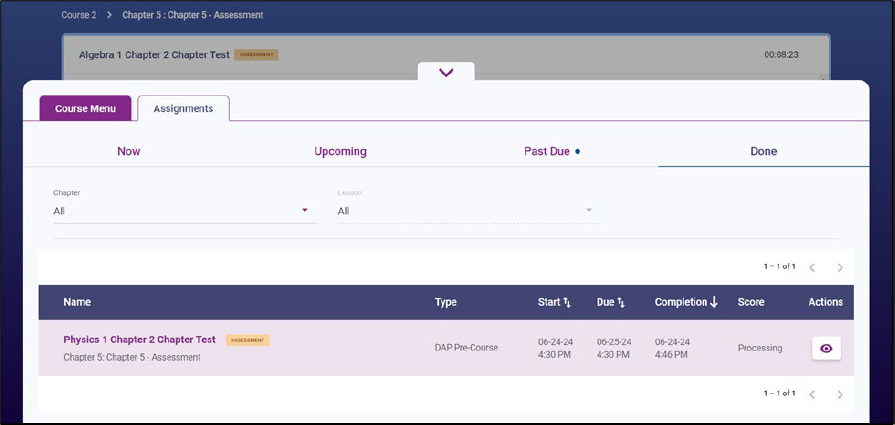Select the Done assignments tab
Image resolution: width=895 pixels, height=425 pixels.
(x=763, y=151)
